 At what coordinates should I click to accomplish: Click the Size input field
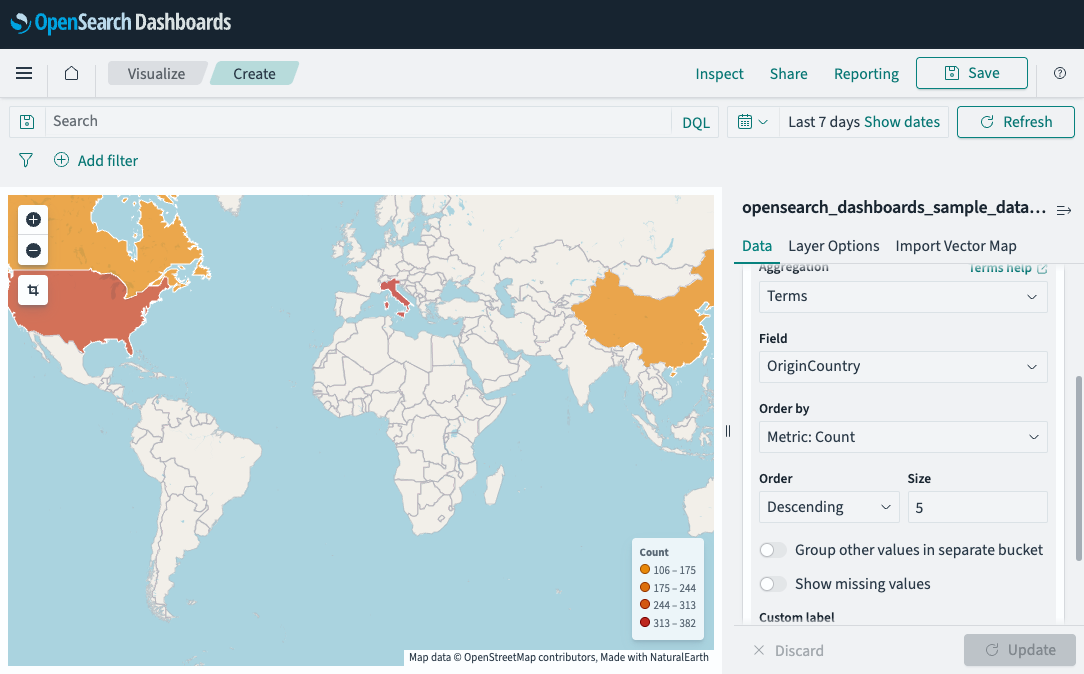tap(978, 507)
